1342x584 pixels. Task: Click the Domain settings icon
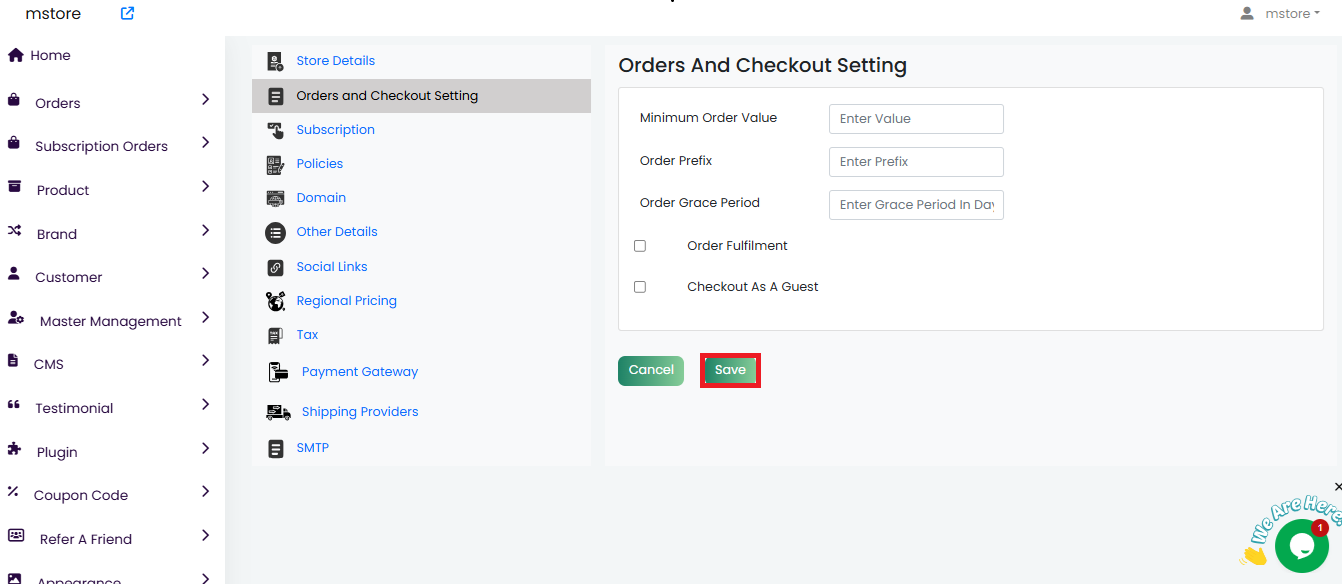pyautogui.click(x=276, y=198)
